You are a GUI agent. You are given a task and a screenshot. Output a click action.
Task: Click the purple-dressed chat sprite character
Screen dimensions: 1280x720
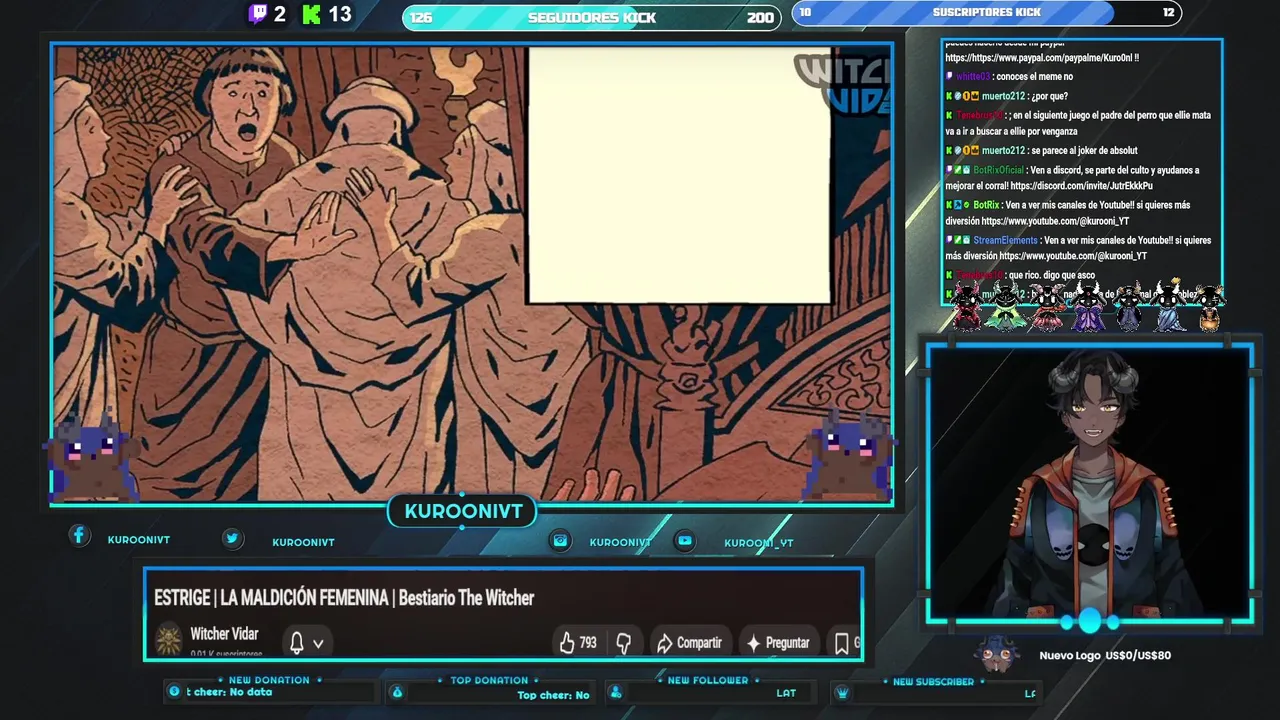coord(1088,306)
